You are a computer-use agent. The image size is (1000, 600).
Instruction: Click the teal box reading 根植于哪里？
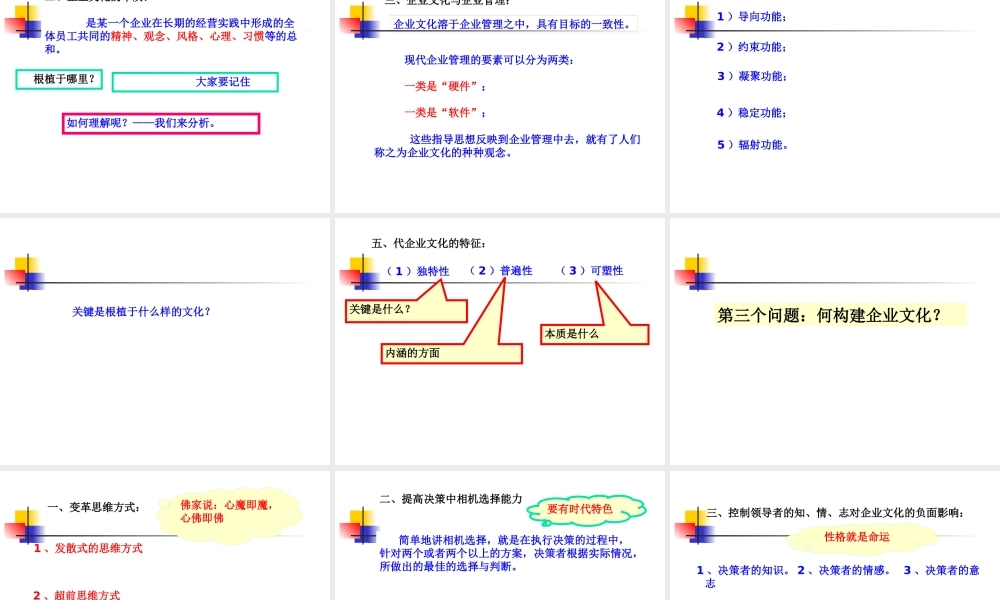59,79
